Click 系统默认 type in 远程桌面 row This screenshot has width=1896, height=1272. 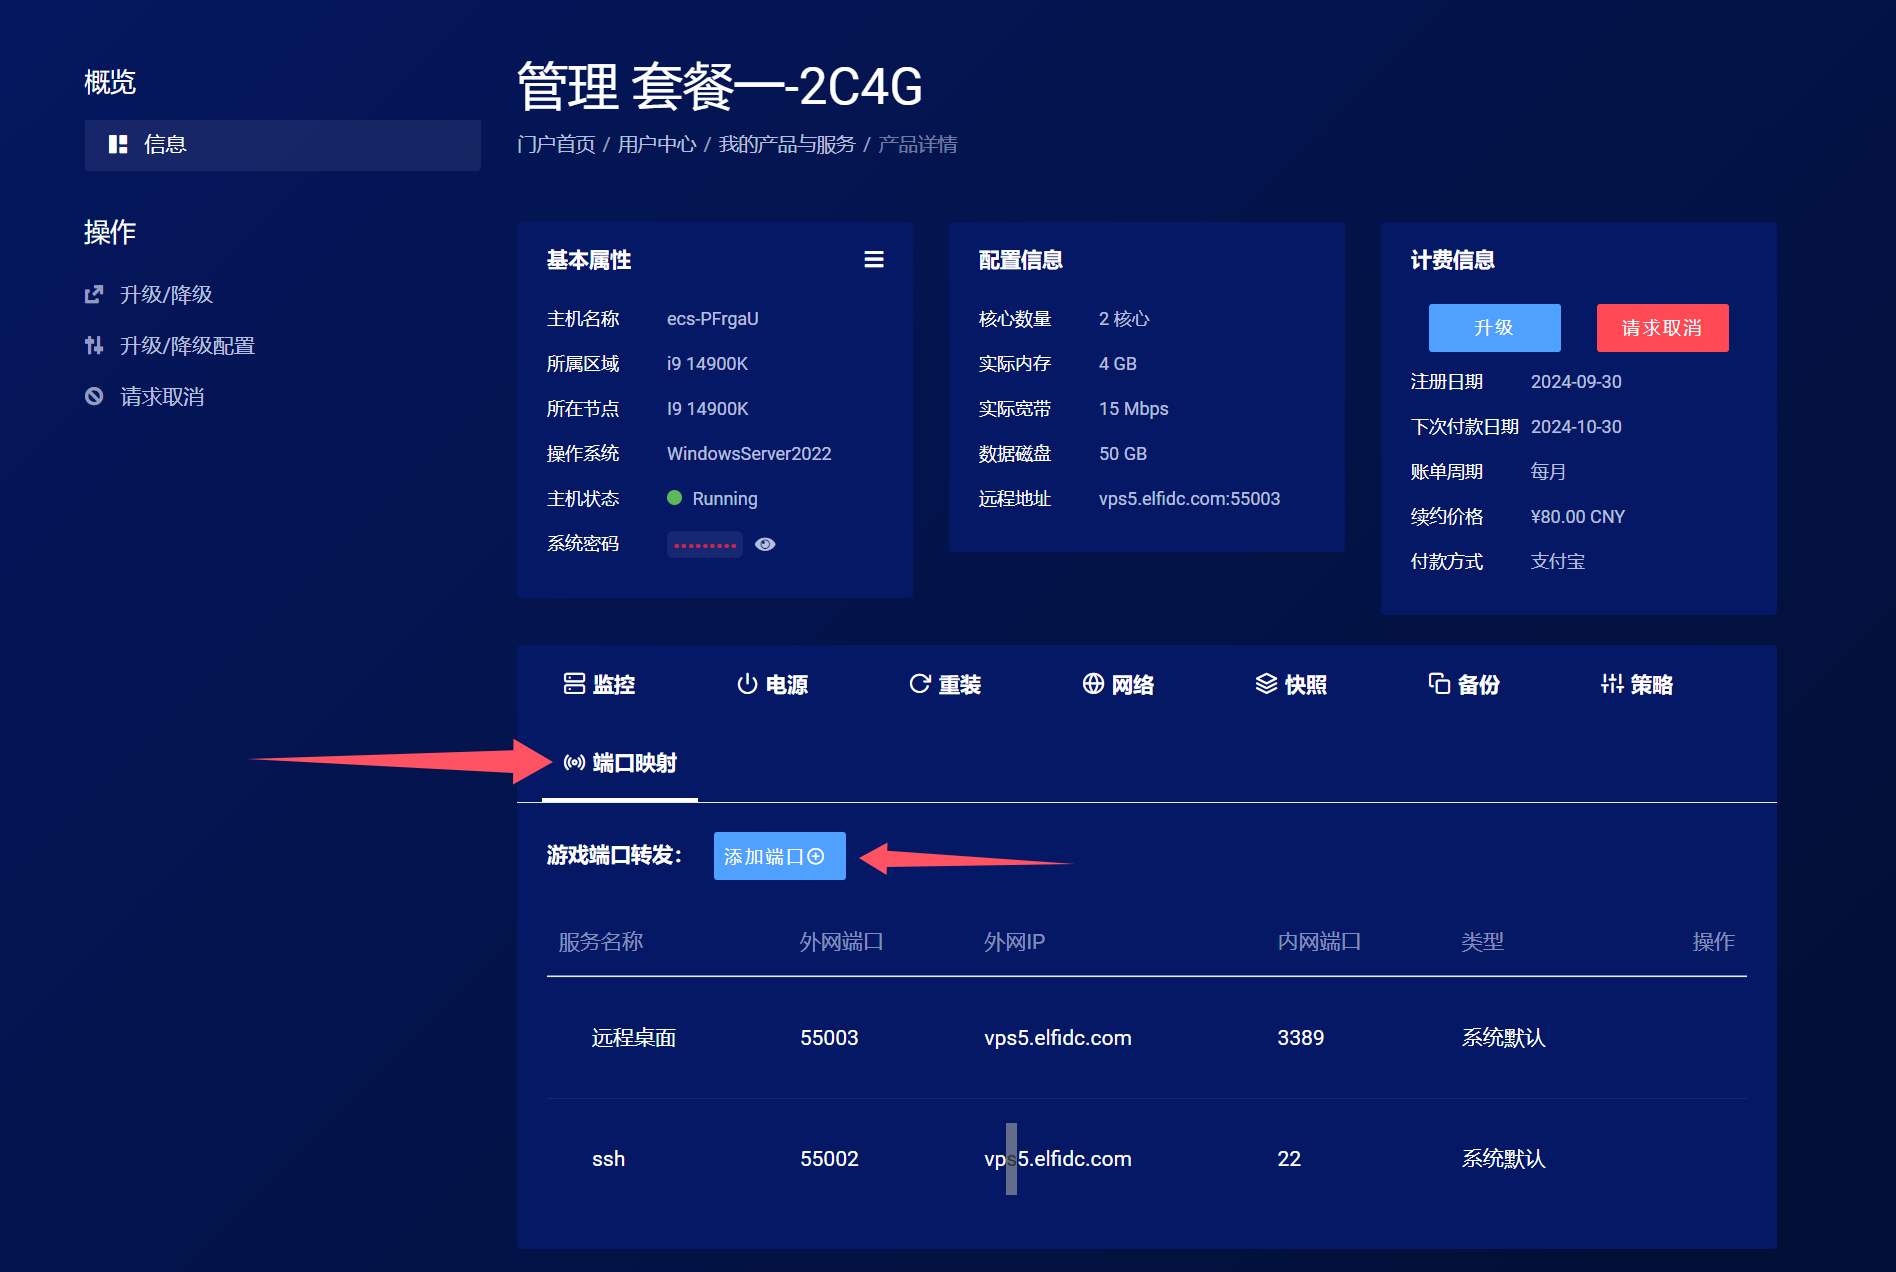tap(1504, 1038)
